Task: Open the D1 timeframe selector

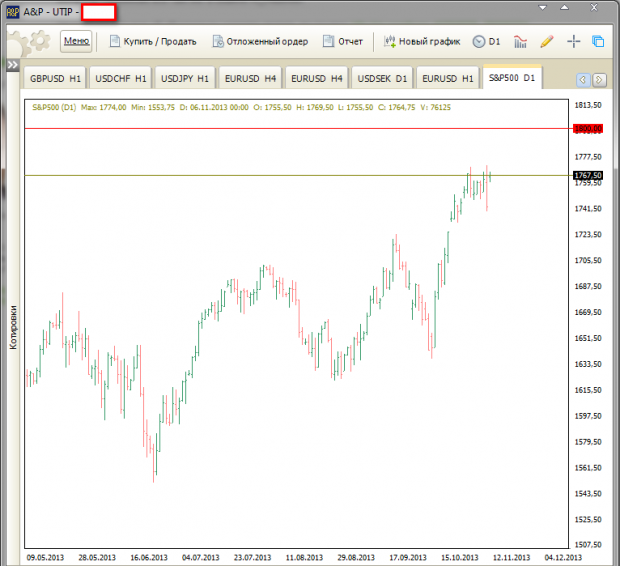Action: (487, 42)
